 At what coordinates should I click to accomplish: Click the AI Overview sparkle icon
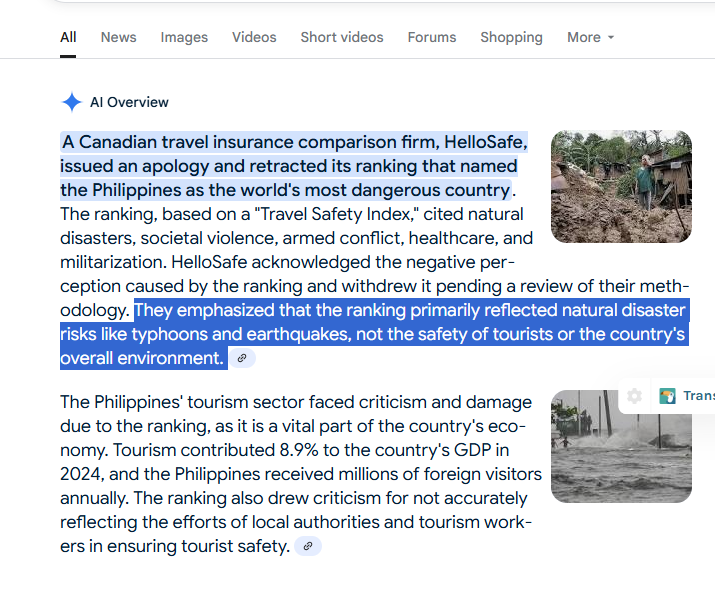coord(72,102)
